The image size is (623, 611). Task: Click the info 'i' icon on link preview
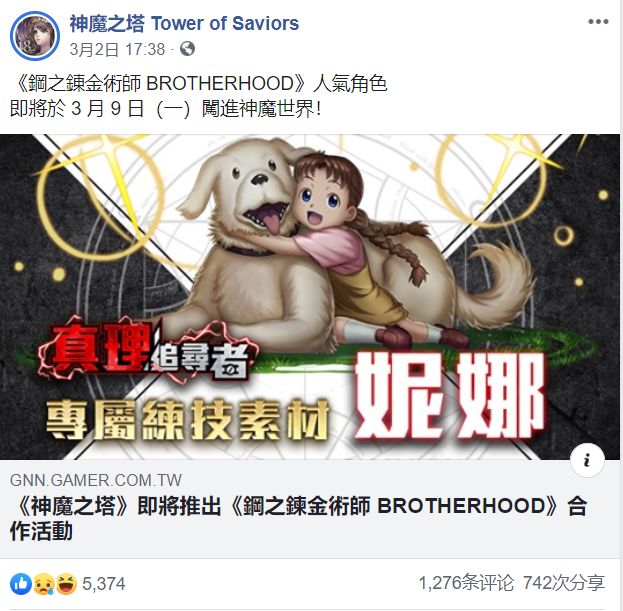(587, 460)
